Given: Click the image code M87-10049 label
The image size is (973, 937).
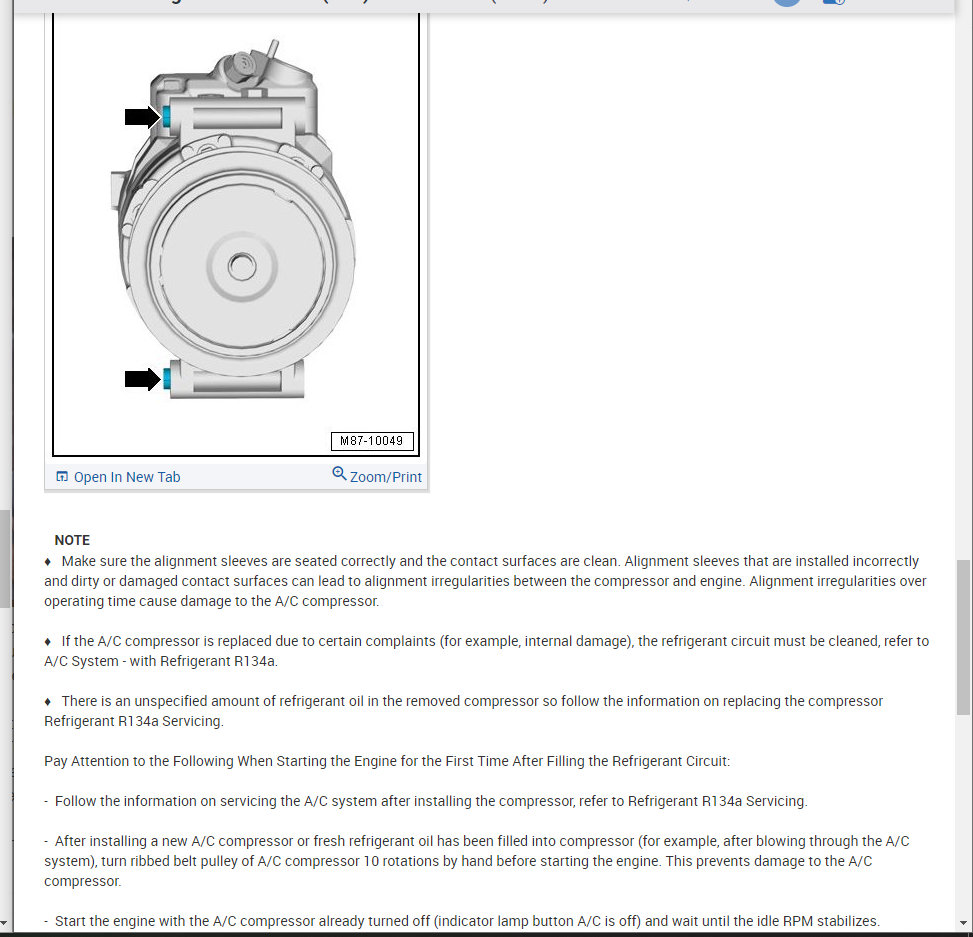Looking at the screenshot, I should (372, 441).
